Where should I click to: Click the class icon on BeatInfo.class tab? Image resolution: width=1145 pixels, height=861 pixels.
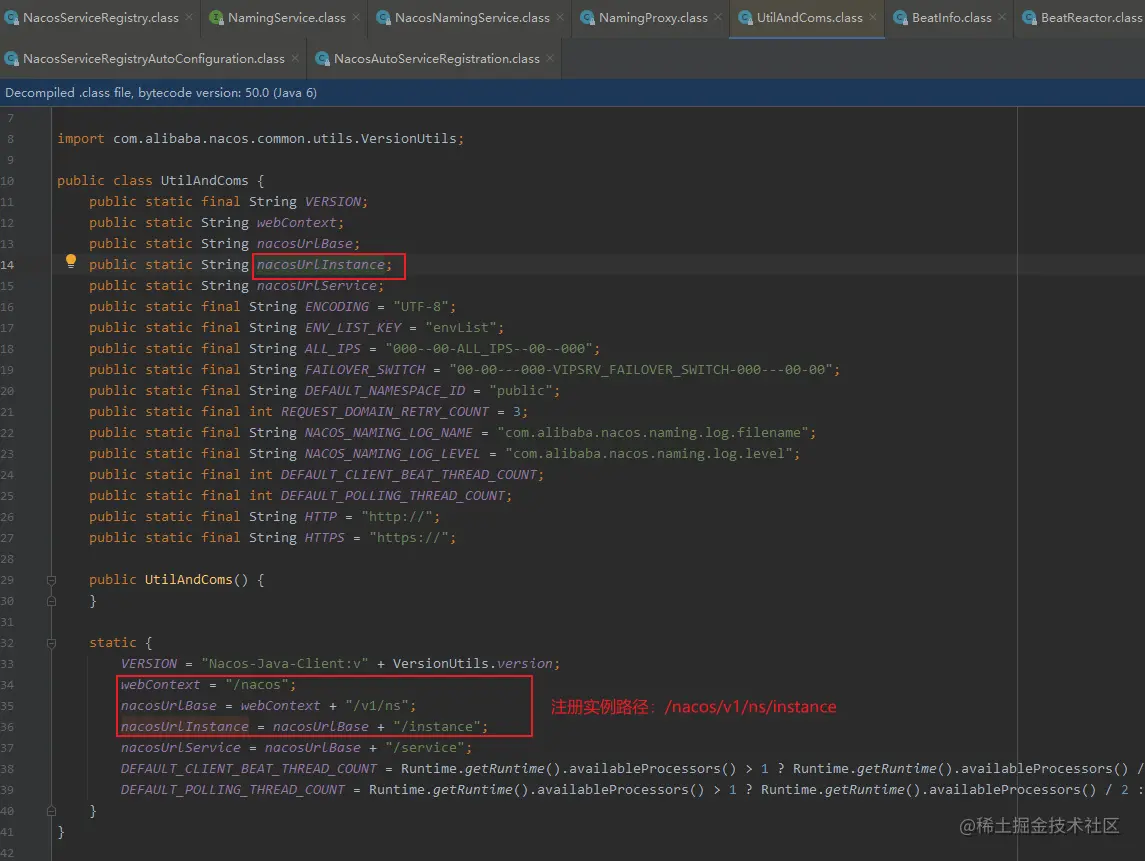pyautogui.click(x=900, y=18)
